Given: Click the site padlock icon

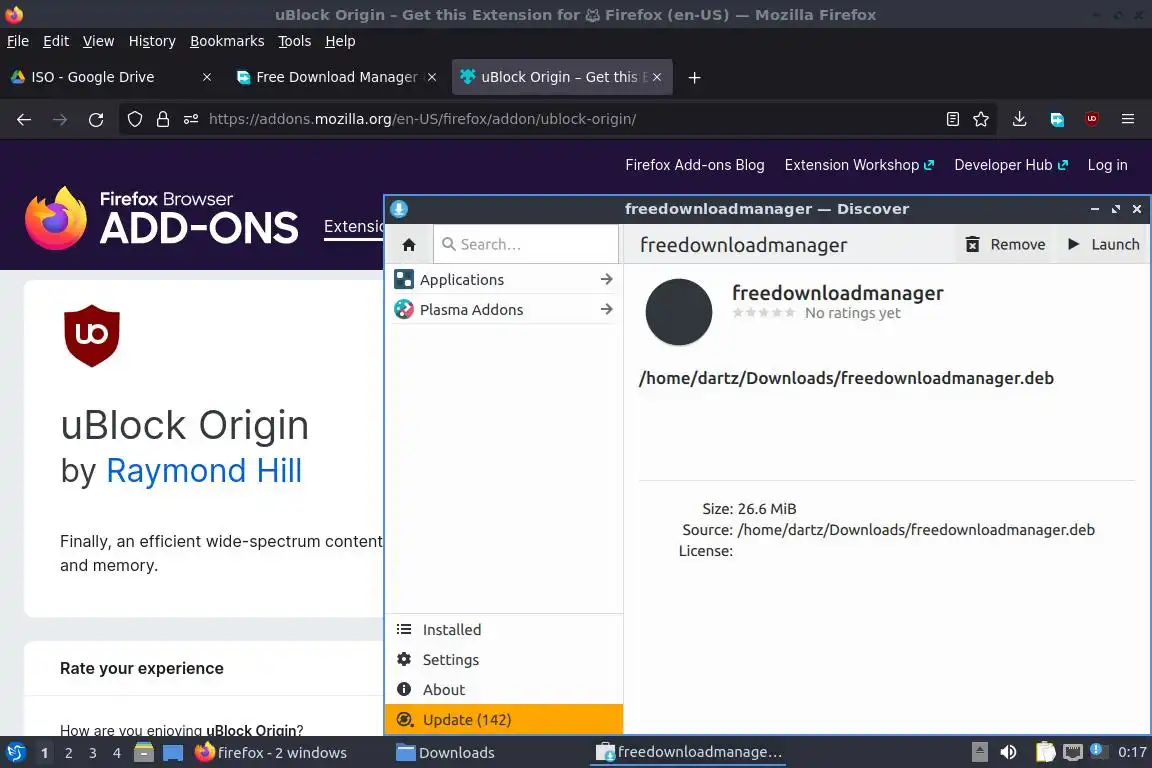Looking at the screenshot, I should coord(163,119).
